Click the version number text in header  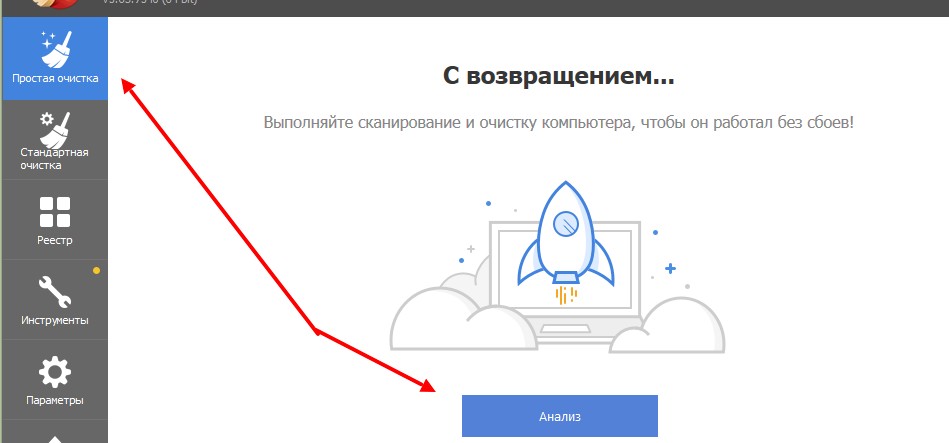pos(150,2)
